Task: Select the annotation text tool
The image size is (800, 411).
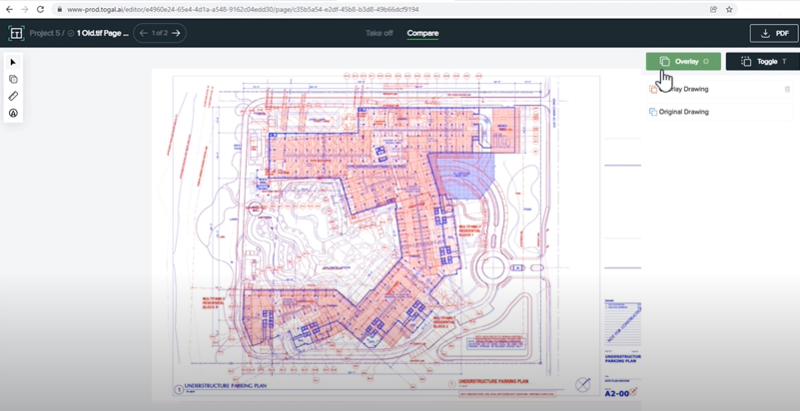Action: 13,113
